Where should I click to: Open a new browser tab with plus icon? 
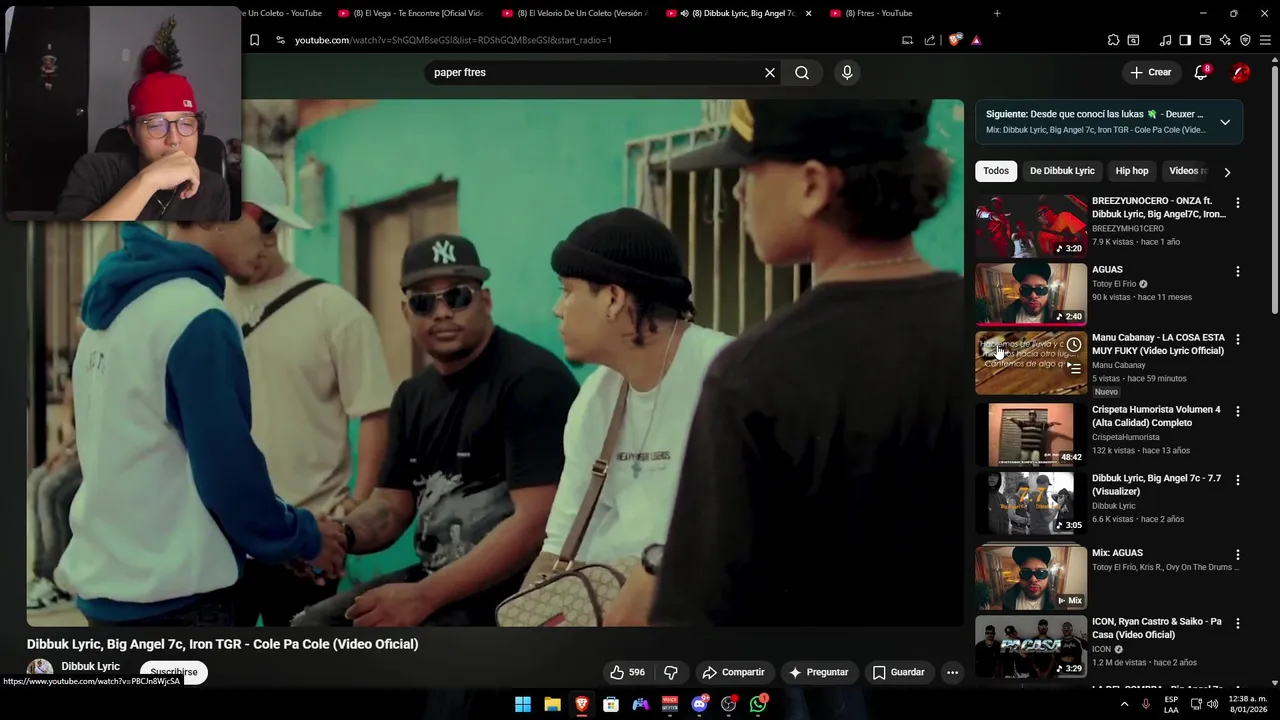point(997,13)
